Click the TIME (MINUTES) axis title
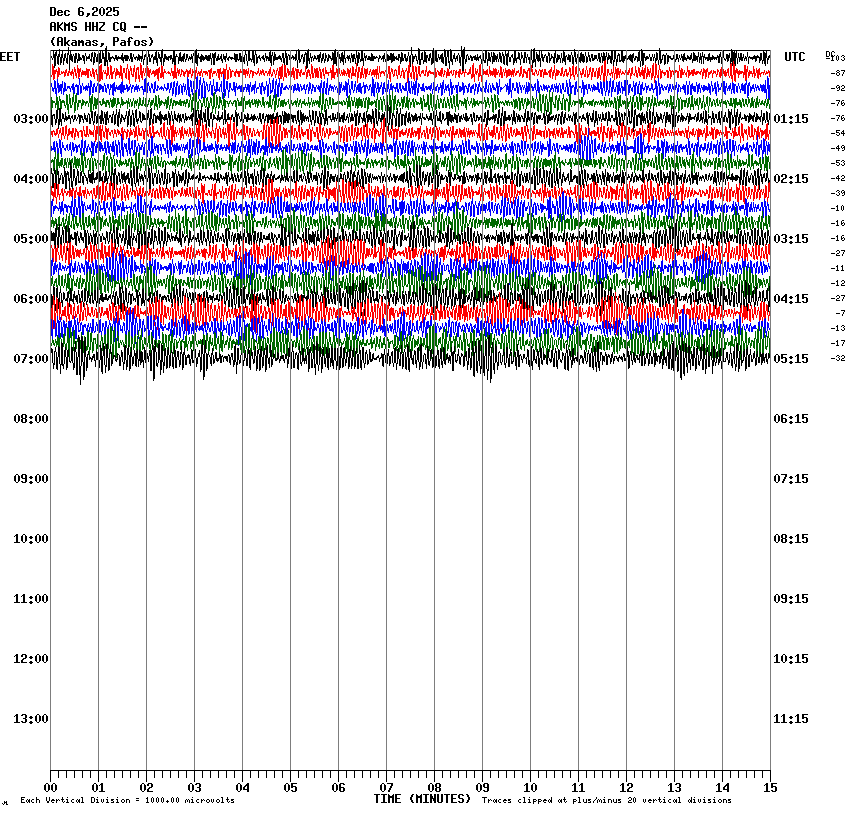The height and width of the screenshot is (814, 850). (x=422, y=799)
